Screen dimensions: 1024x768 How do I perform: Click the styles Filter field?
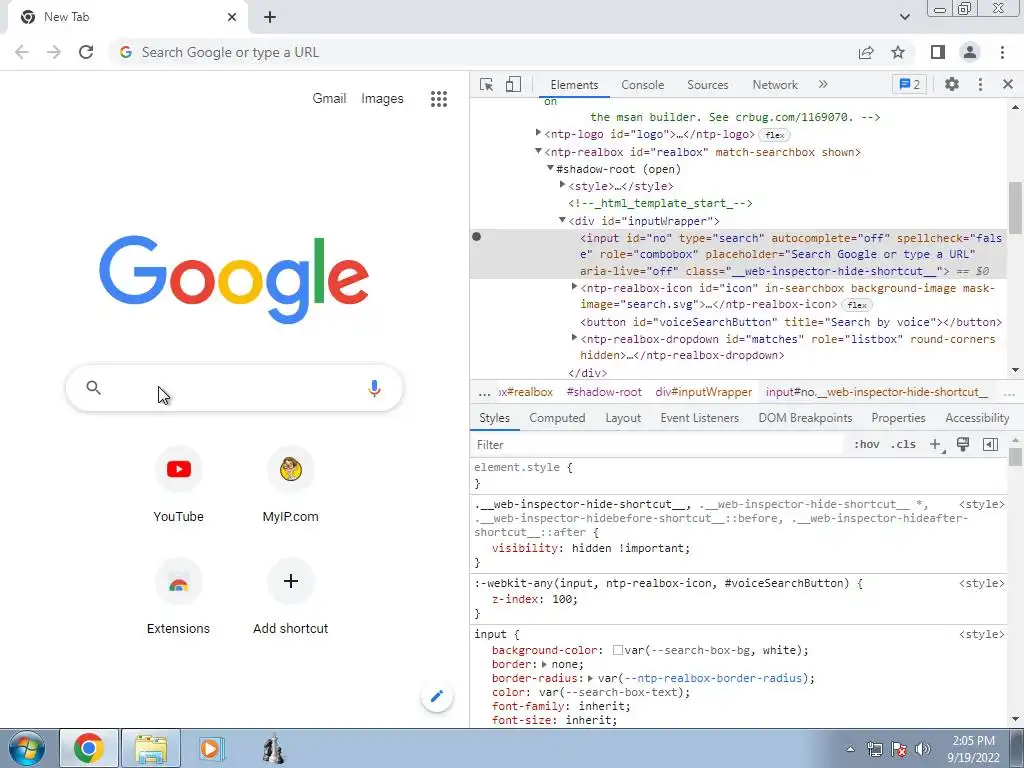coord(658,445)
